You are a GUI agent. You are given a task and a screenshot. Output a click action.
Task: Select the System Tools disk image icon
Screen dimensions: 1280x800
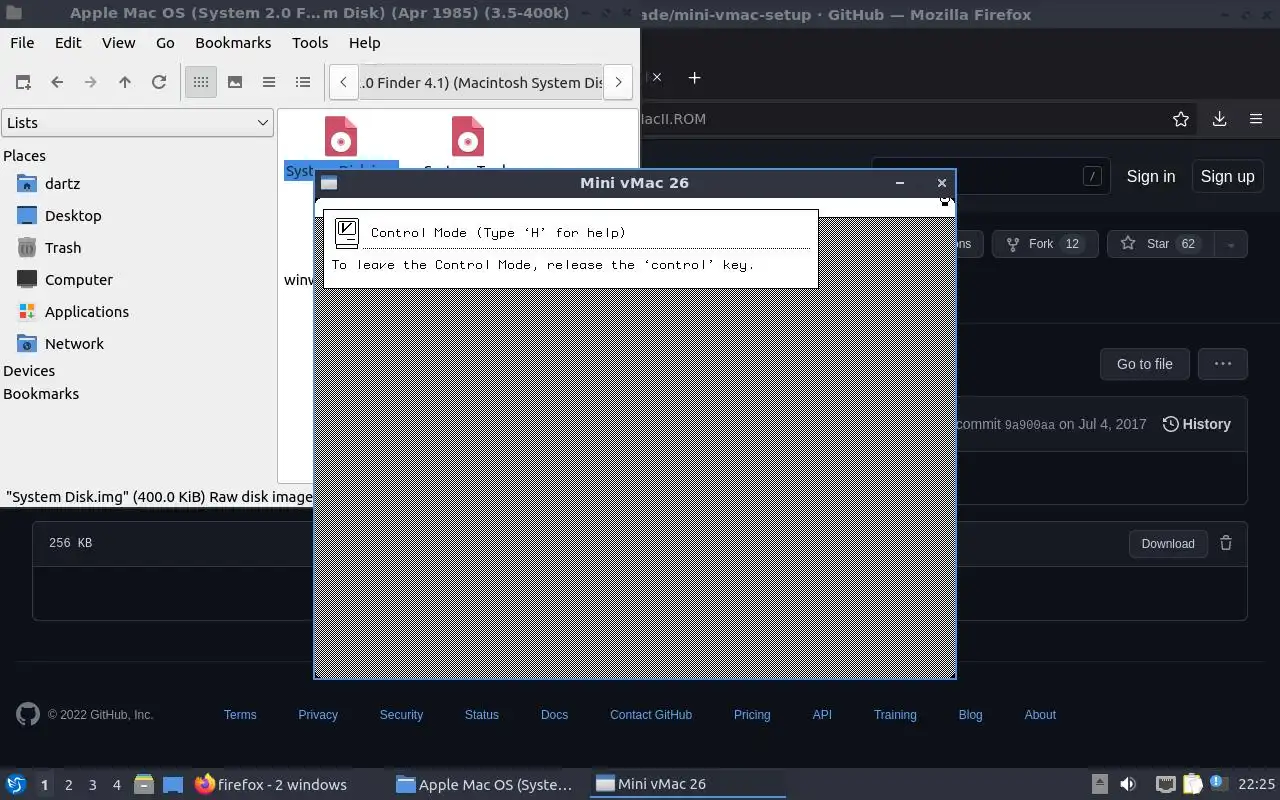pos(467,137)
